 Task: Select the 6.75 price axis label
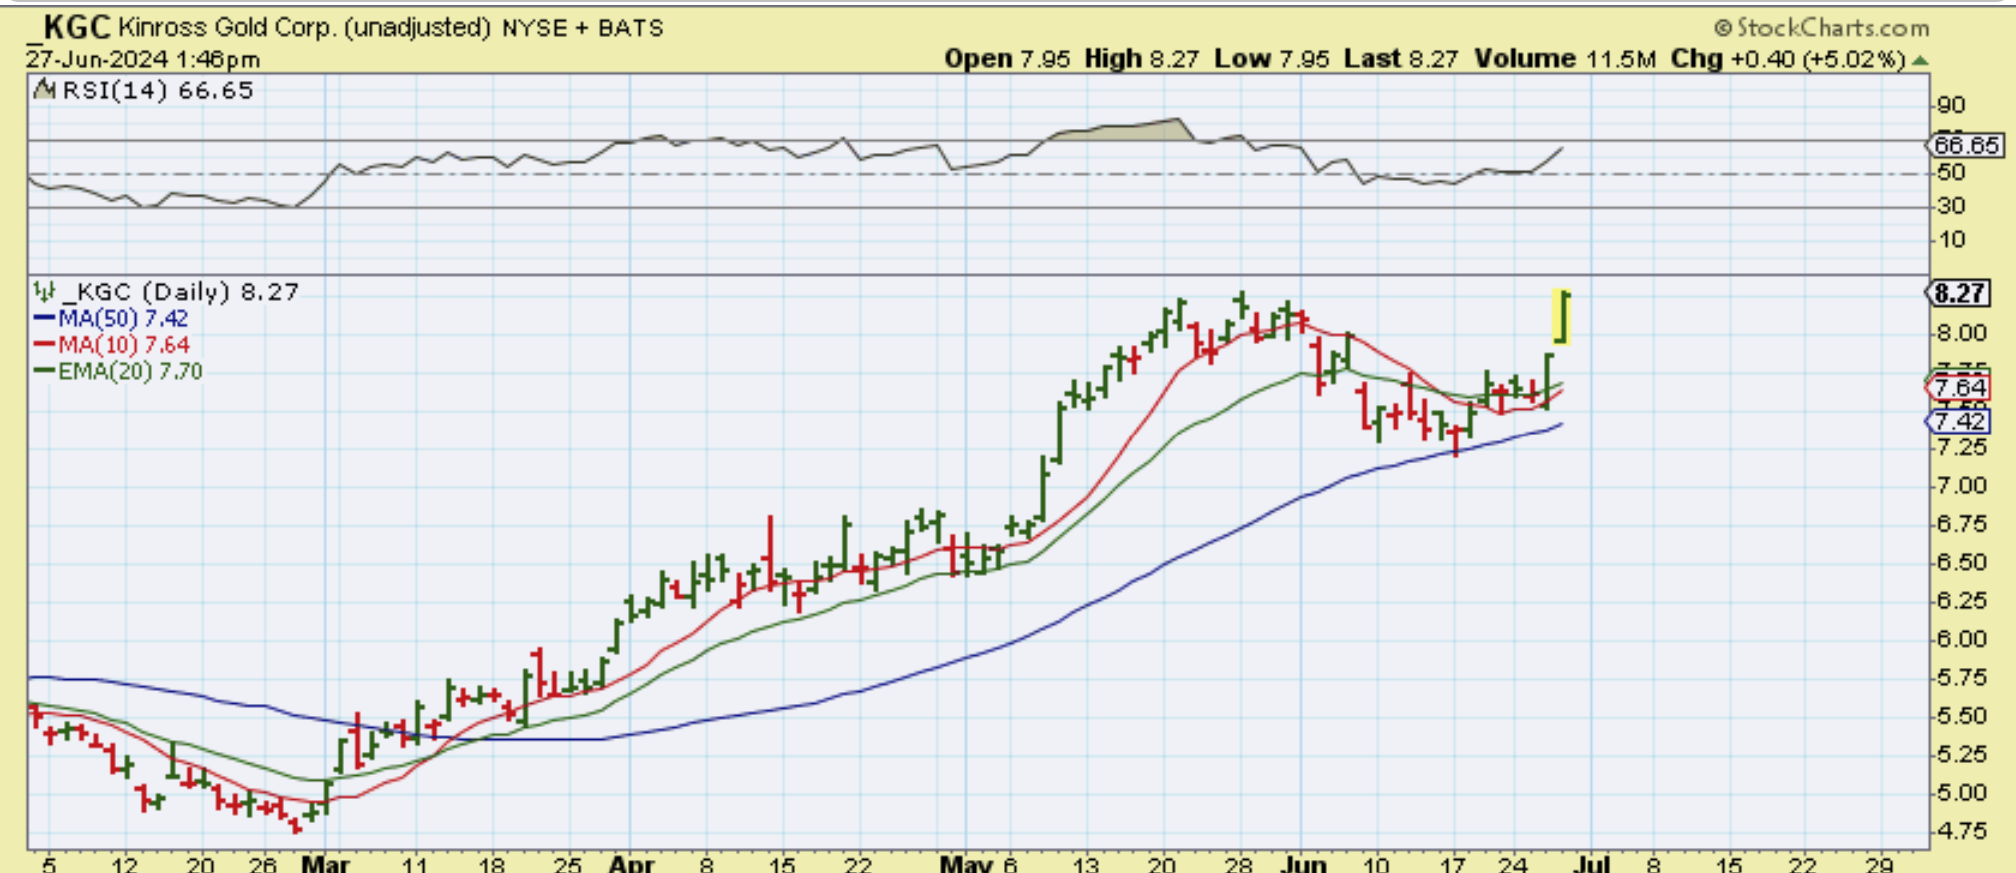(1960, 524)
